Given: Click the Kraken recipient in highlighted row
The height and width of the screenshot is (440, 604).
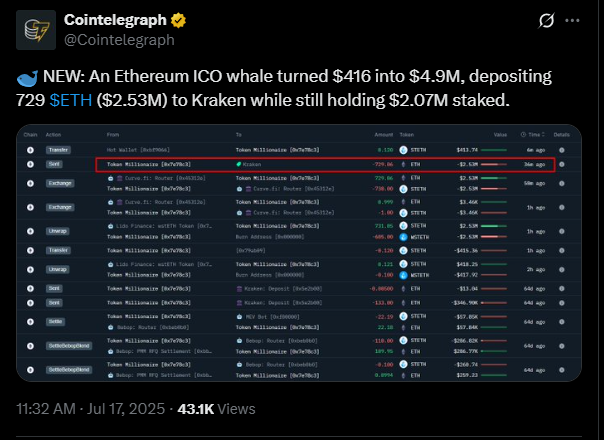Looking at the screenshot, I should tap(248, 164).
